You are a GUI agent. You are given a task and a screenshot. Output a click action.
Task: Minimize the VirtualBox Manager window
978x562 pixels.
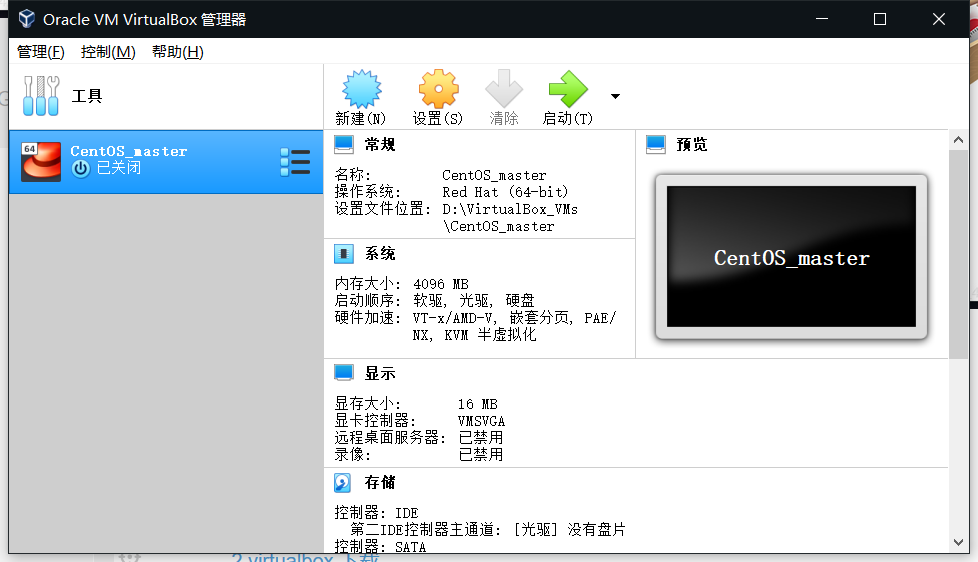pyautogui.click(x=822, y=19)
